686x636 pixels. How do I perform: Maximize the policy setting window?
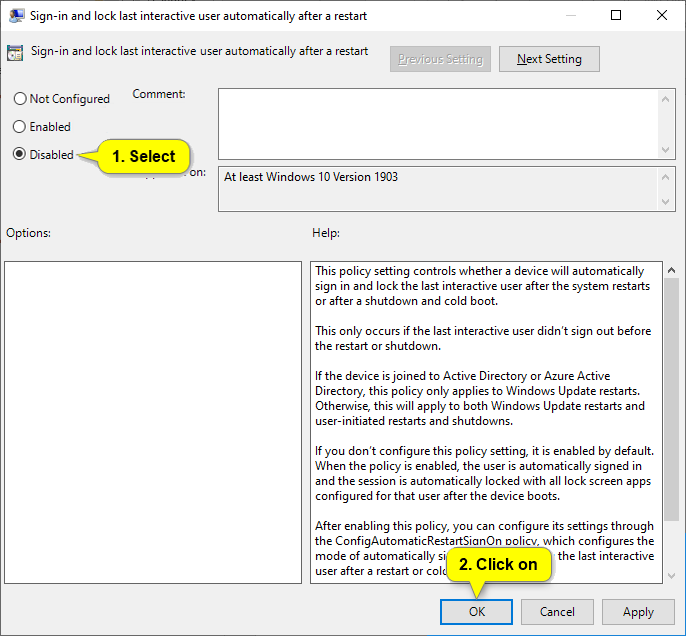(x=616, y=15)
